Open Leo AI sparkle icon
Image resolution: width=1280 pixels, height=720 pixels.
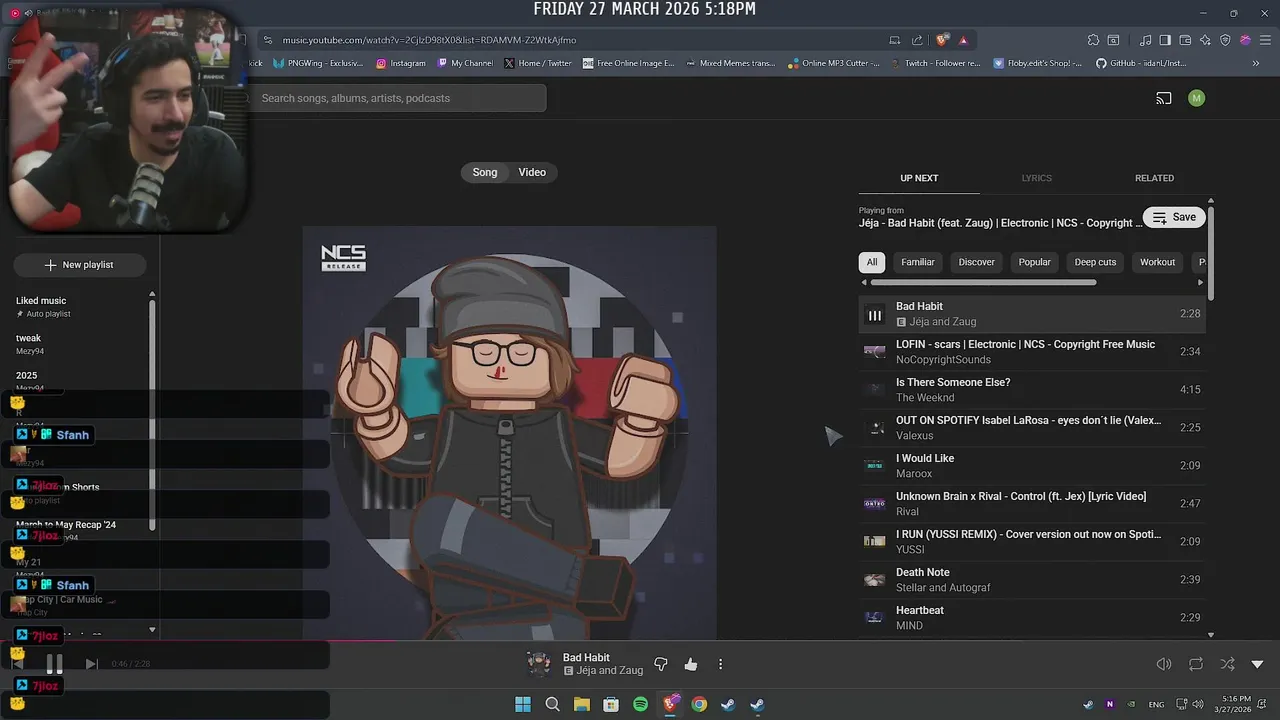tap(1205, 40)
